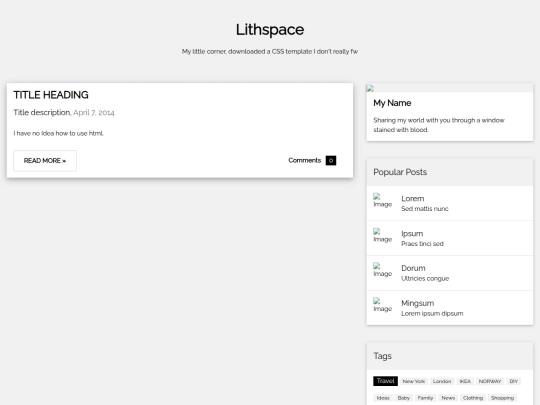Select the Shopping tag
Viewport: 540px width, 405px height.
pos(502,398)
